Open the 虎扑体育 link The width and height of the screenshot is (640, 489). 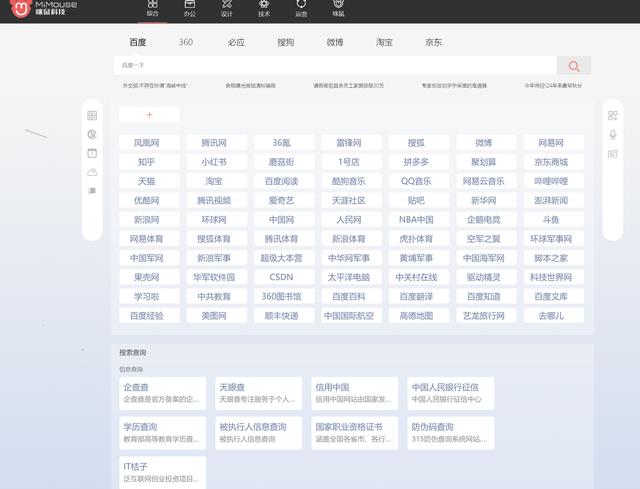point(419,239)
